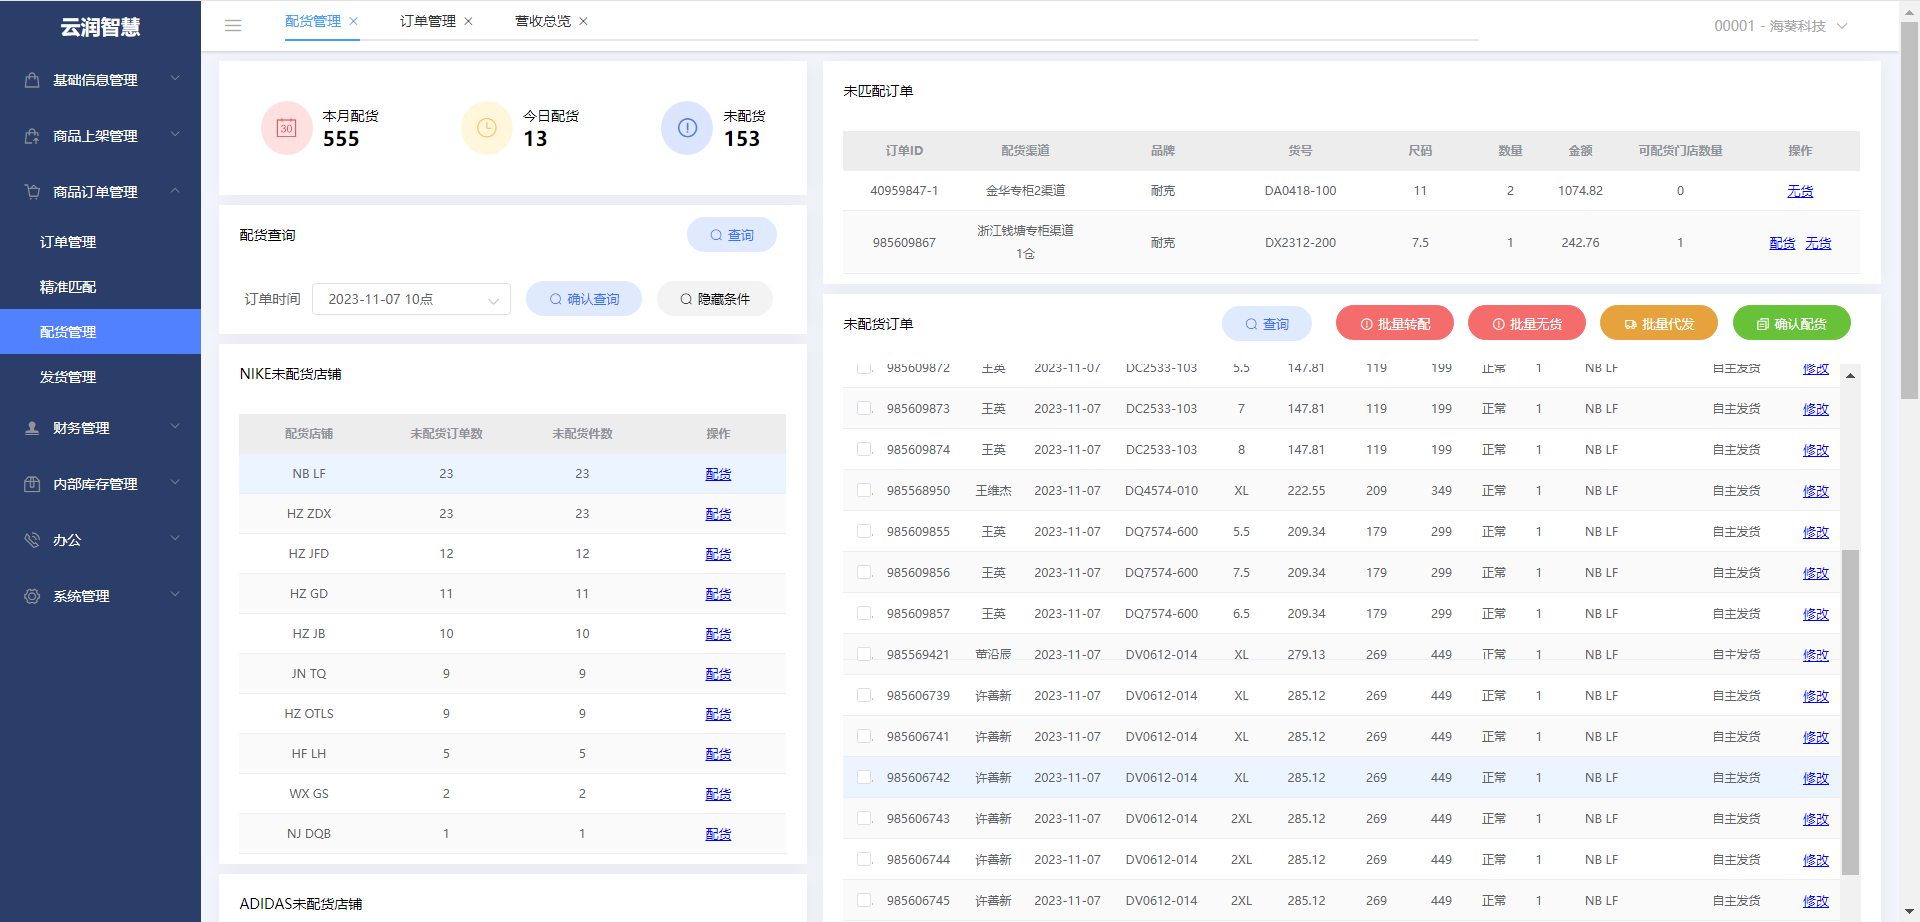The height and width of the screenshot is (922, 1920).
Task: Close the 订单管理 tab
Action: [x=469, y=21]
